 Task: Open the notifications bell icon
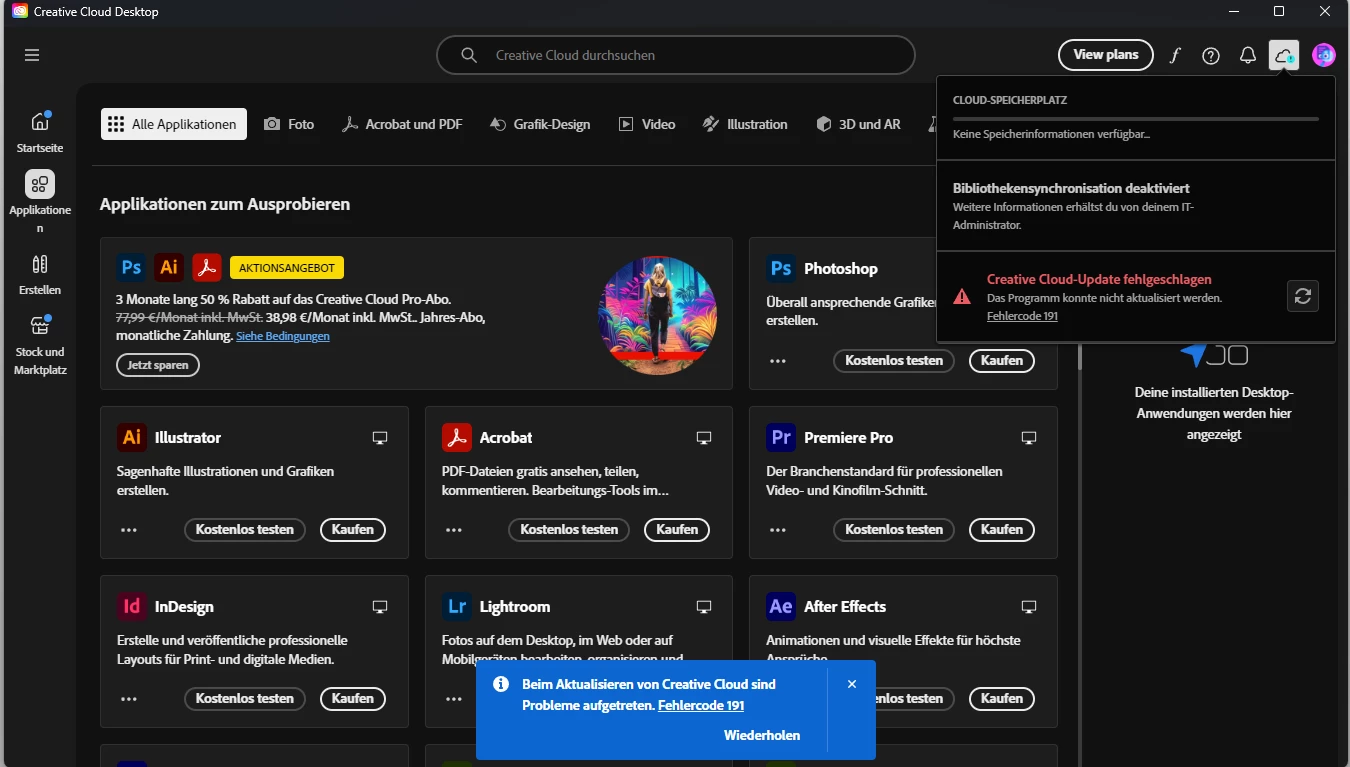pos(1247,55)
